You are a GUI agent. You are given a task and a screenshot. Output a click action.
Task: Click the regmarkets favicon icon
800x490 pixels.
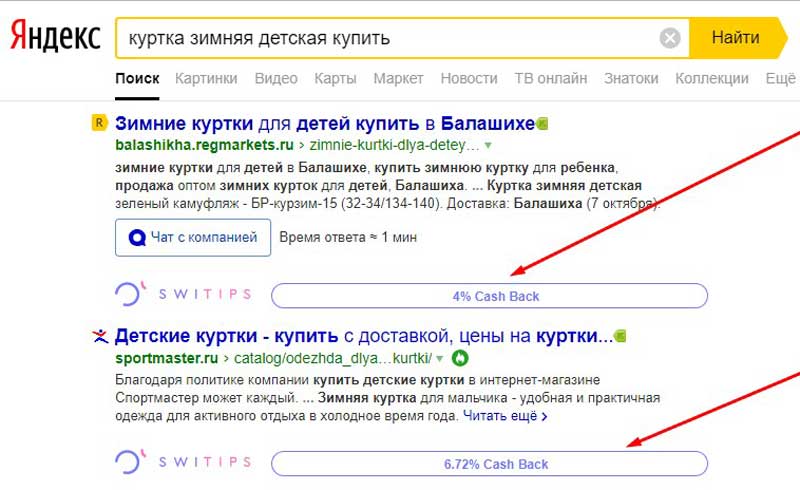[x=99, y=123]
